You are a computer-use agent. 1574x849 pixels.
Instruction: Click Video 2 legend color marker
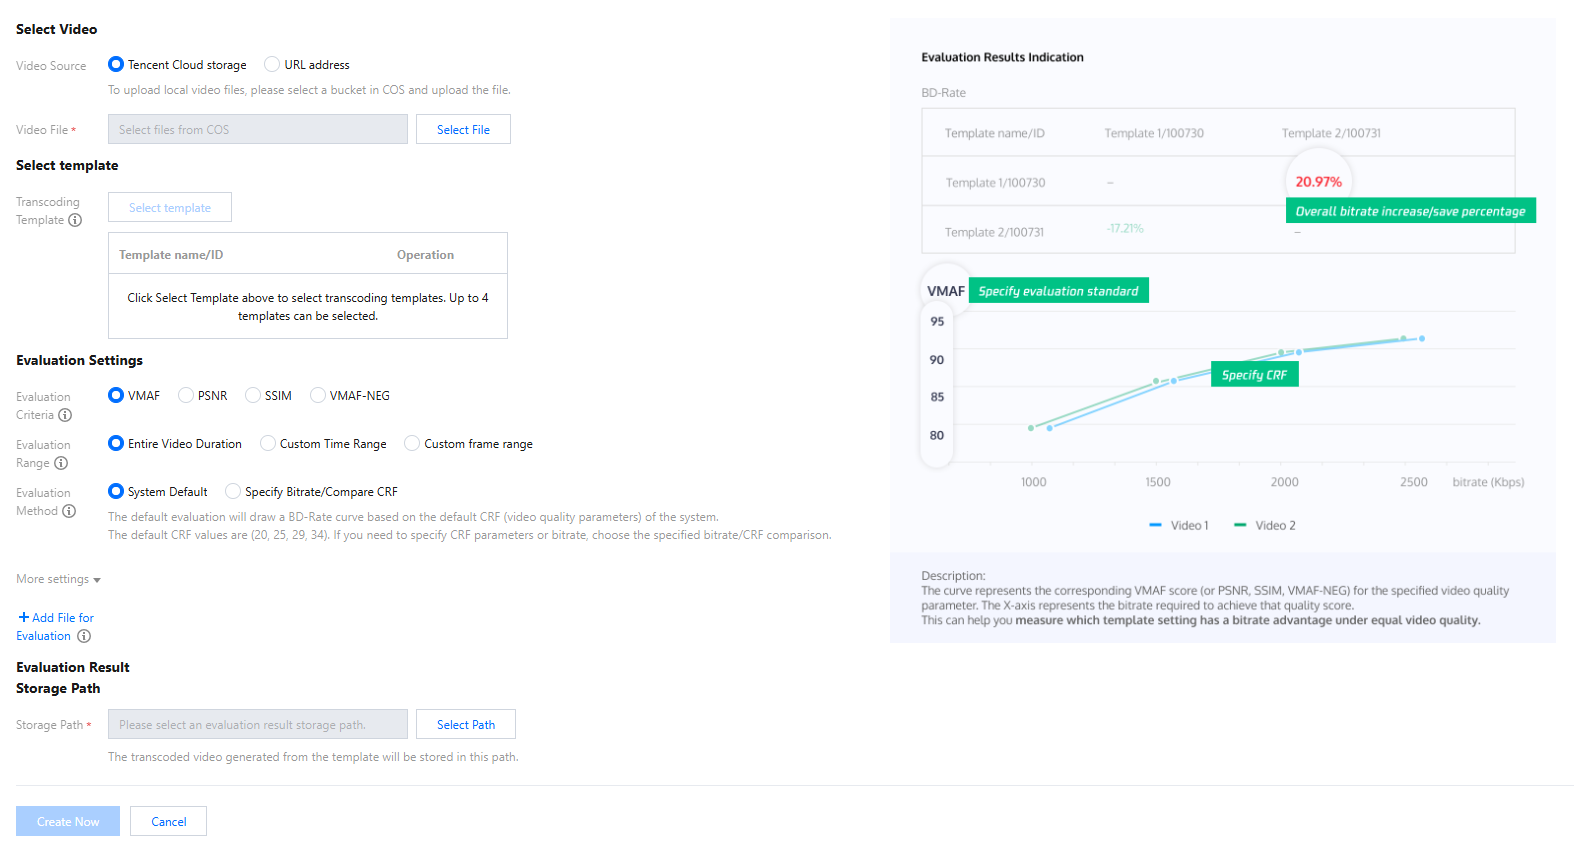(x=1240, y=525)
